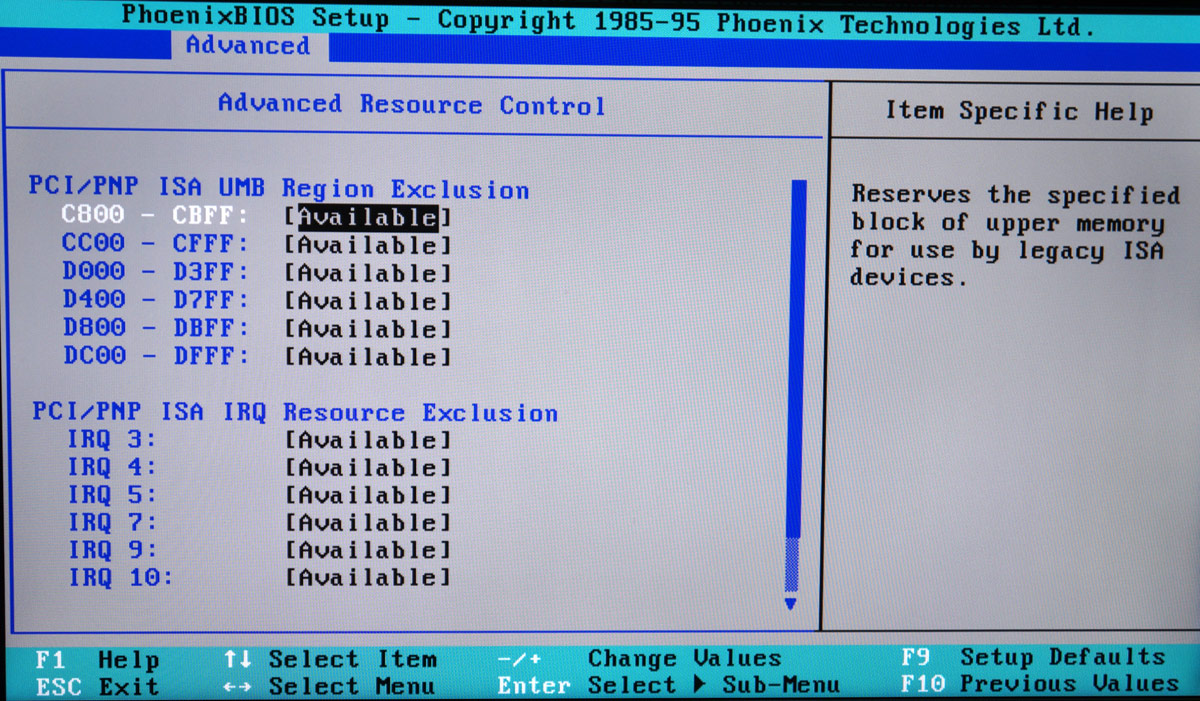Click the Sub-Menu arrow icon in footer
The height and width of the screenshot is (701, 1200).
697,686
